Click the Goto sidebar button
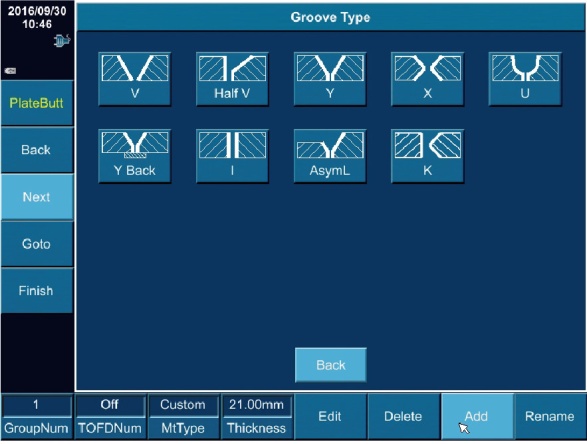This screenshot has width=587, height=444. (x=37, y=244)
